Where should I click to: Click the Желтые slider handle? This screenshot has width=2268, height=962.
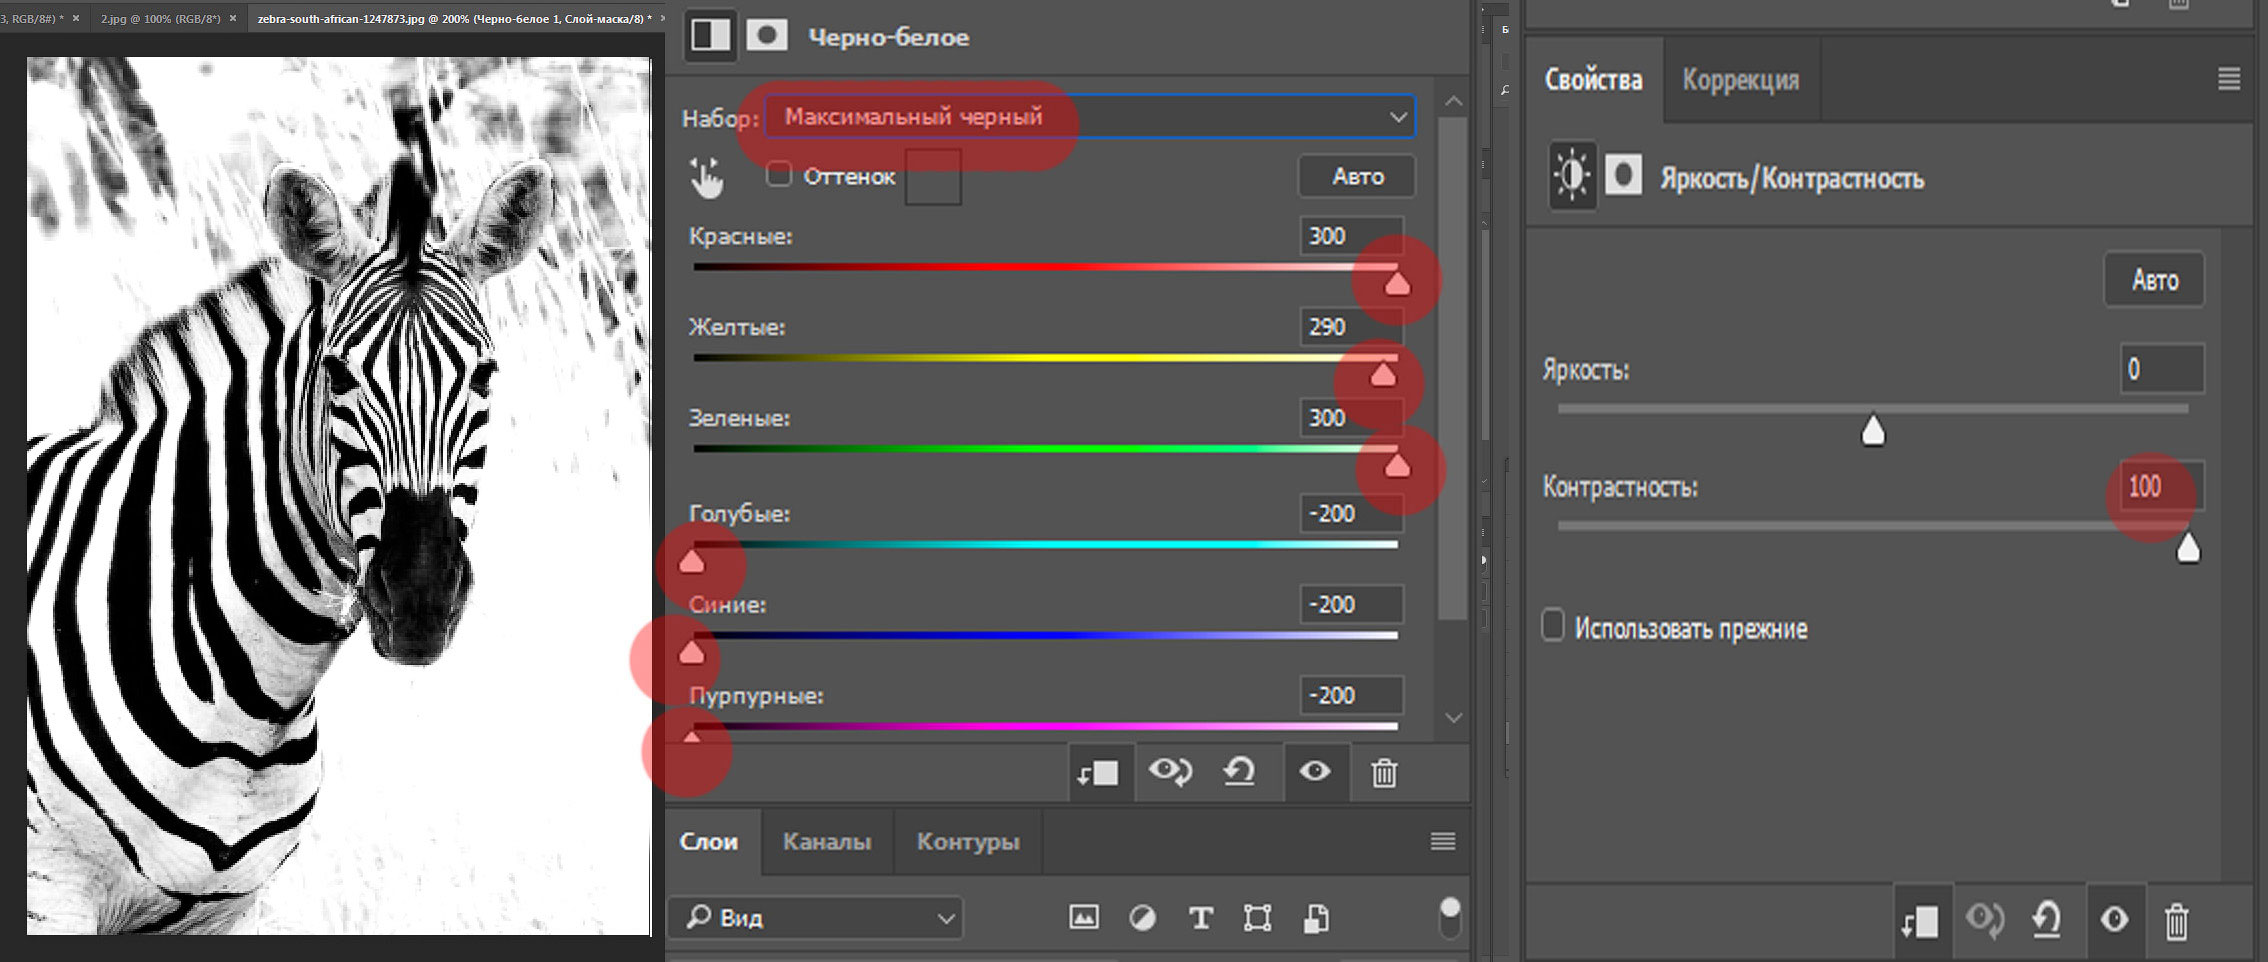[x=1382, y=375]
